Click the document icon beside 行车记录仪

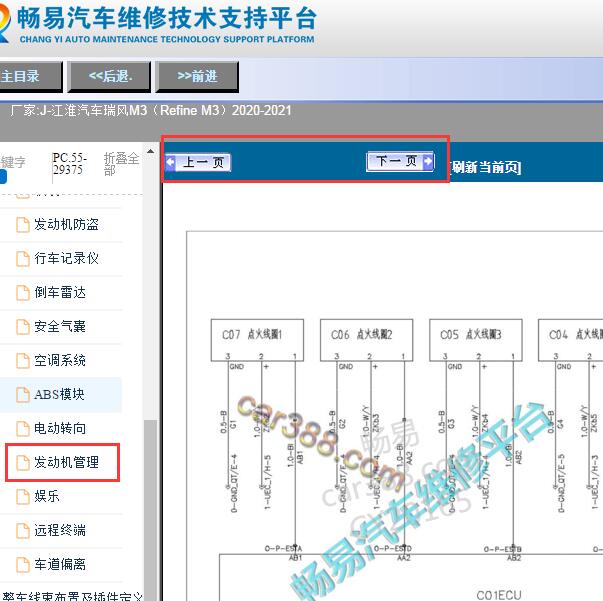23,259
